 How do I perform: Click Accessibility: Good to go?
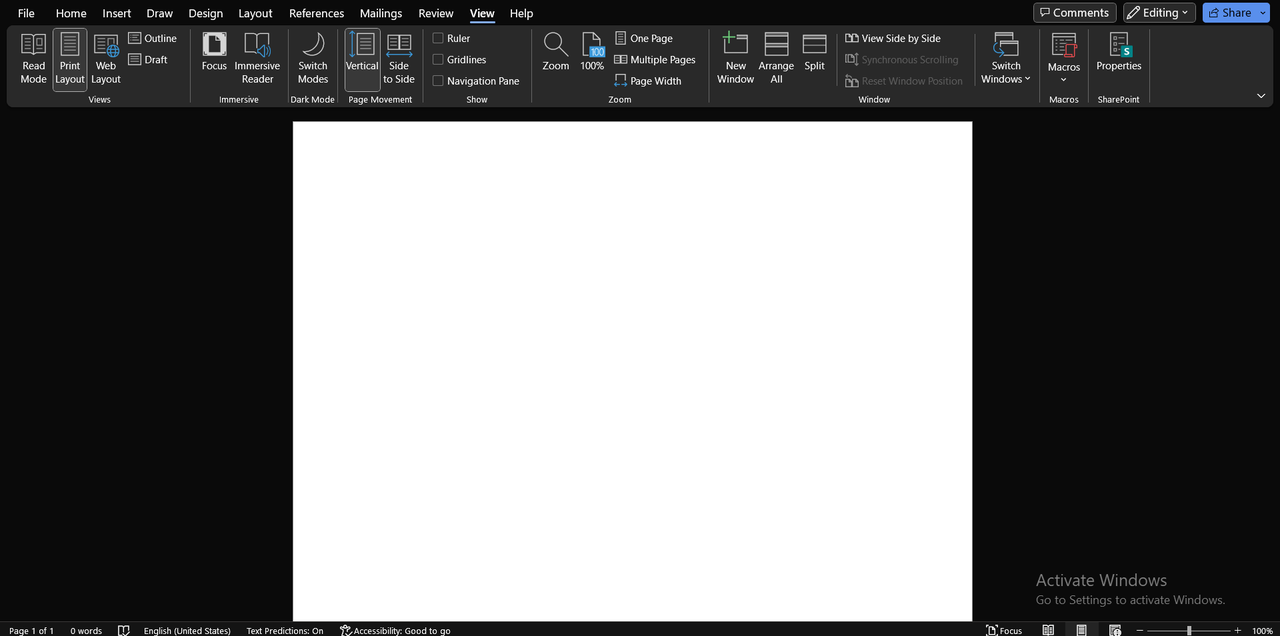coord(395,630)
